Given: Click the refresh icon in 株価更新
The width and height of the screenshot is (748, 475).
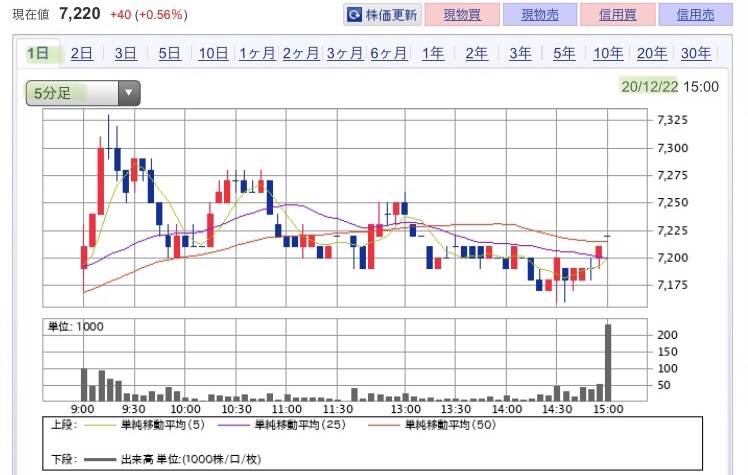Looking at the screenshot, I should coord(354,15).
